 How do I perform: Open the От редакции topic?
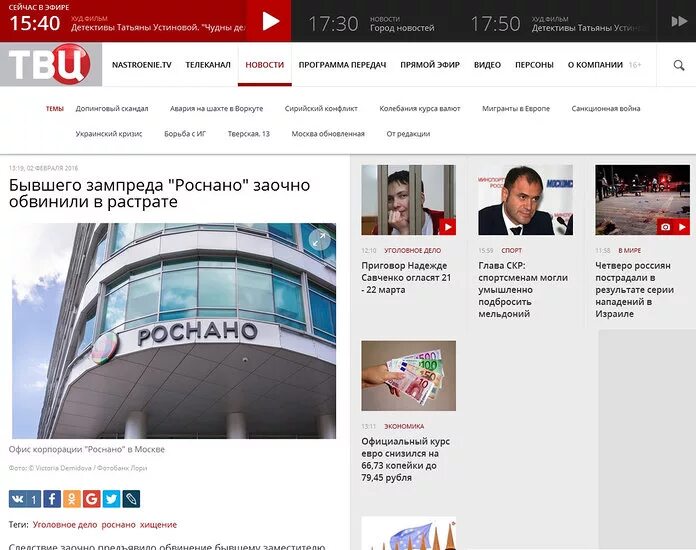pos(408,134)
